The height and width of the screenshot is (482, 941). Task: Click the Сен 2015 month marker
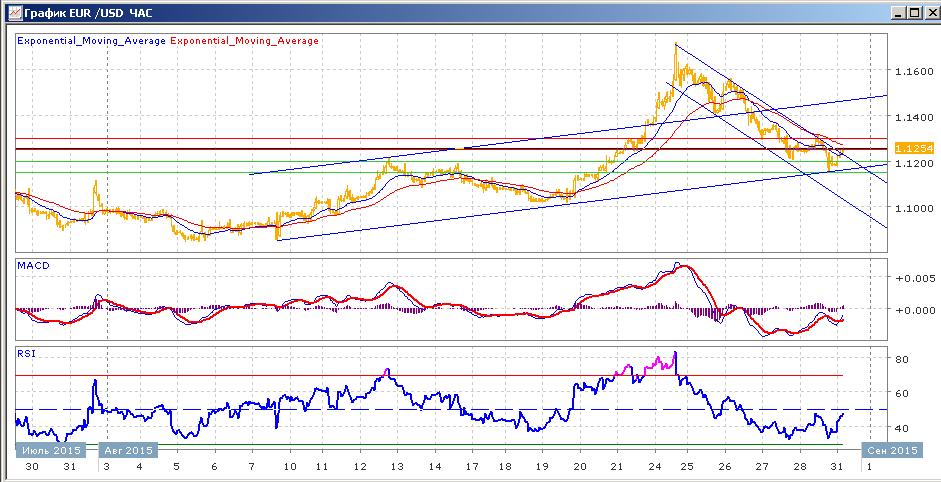point(890,450)
